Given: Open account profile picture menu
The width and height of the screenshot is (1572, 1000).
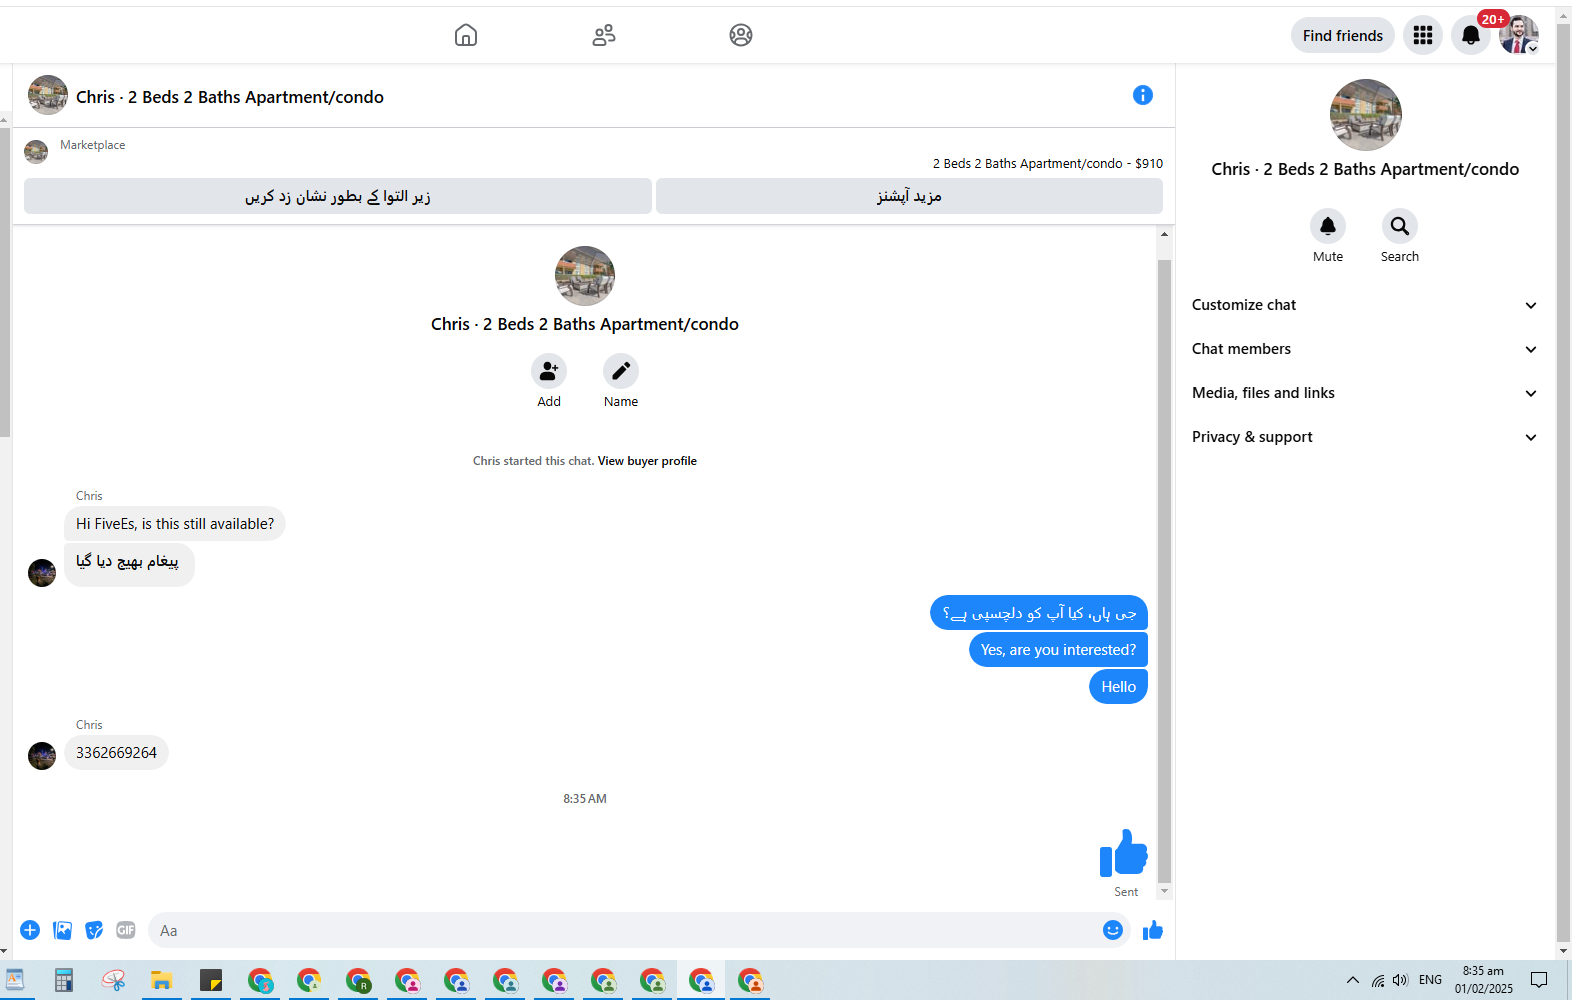Looking at the screenshot, I should pyautogui.click(x=1518, y=35).
